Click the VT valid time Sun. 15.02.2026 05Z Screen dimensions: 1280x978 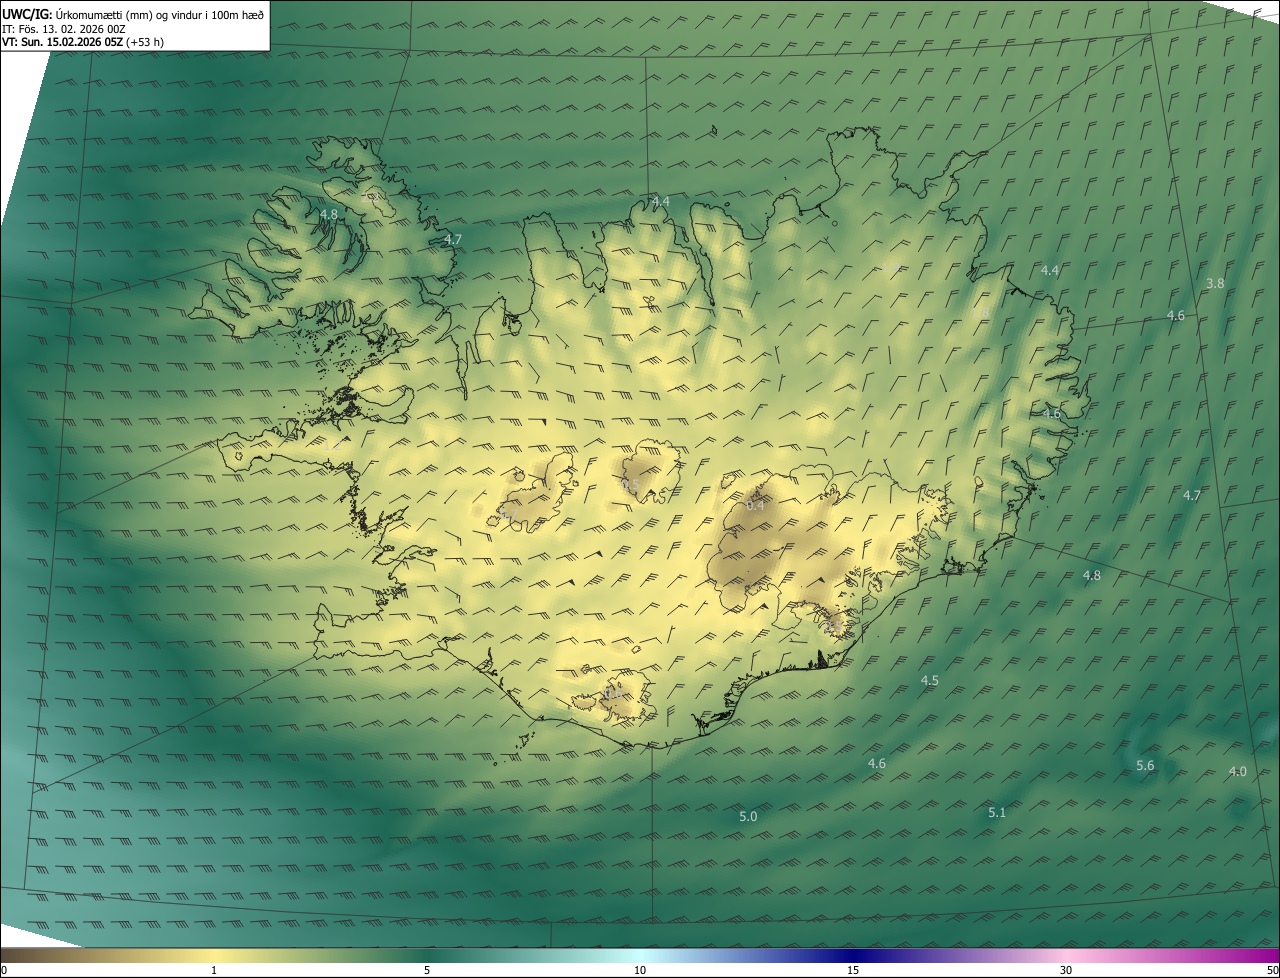click(83, 42)
